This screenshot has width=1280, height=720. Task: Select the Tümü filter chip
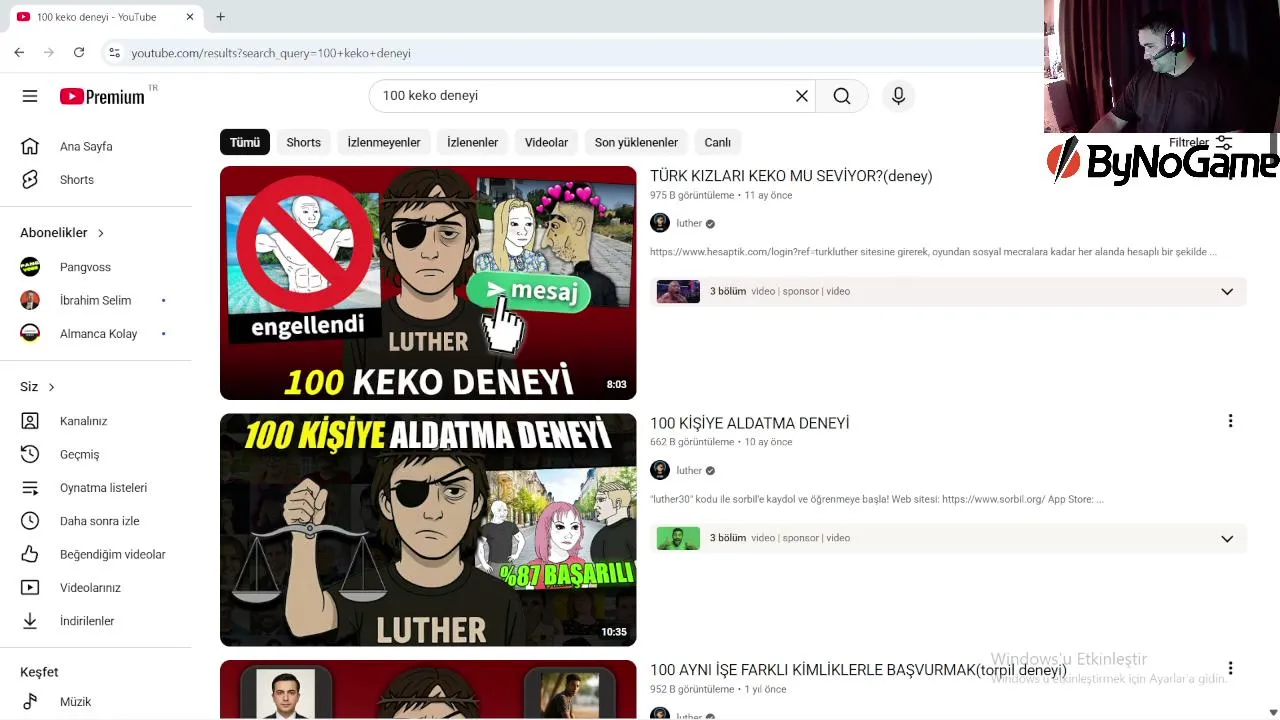[x=245, y=142]
